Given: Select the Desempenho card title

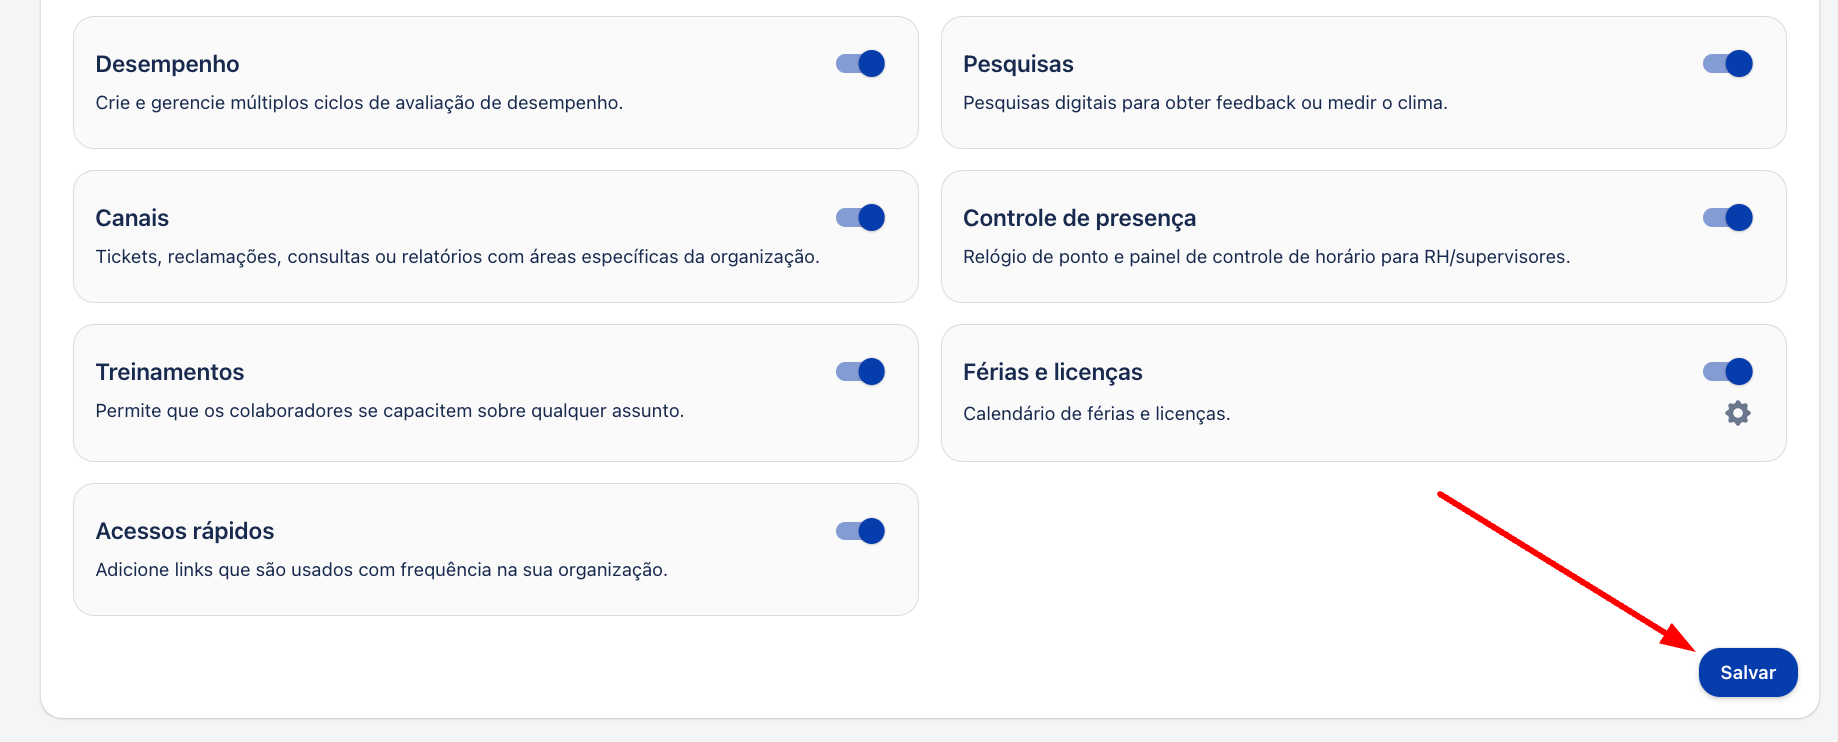Looking at the screenshot, I should pos(167,64).
